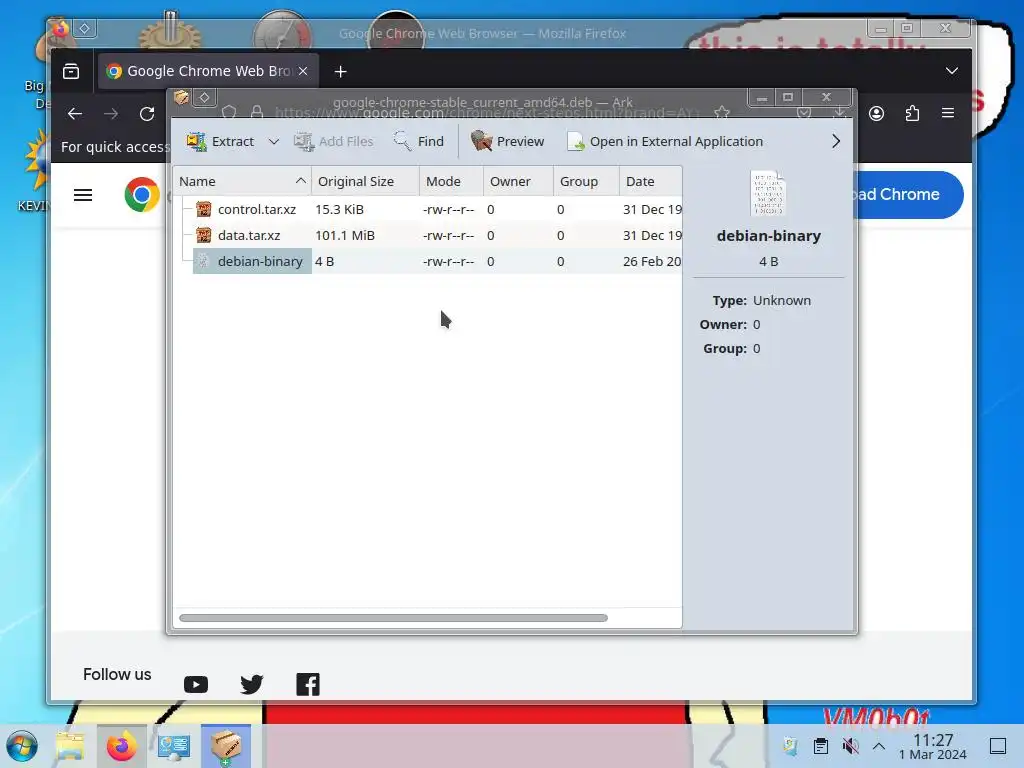
Task: Click the Firefox window pin icon in title bar
Action: point(85,28)
